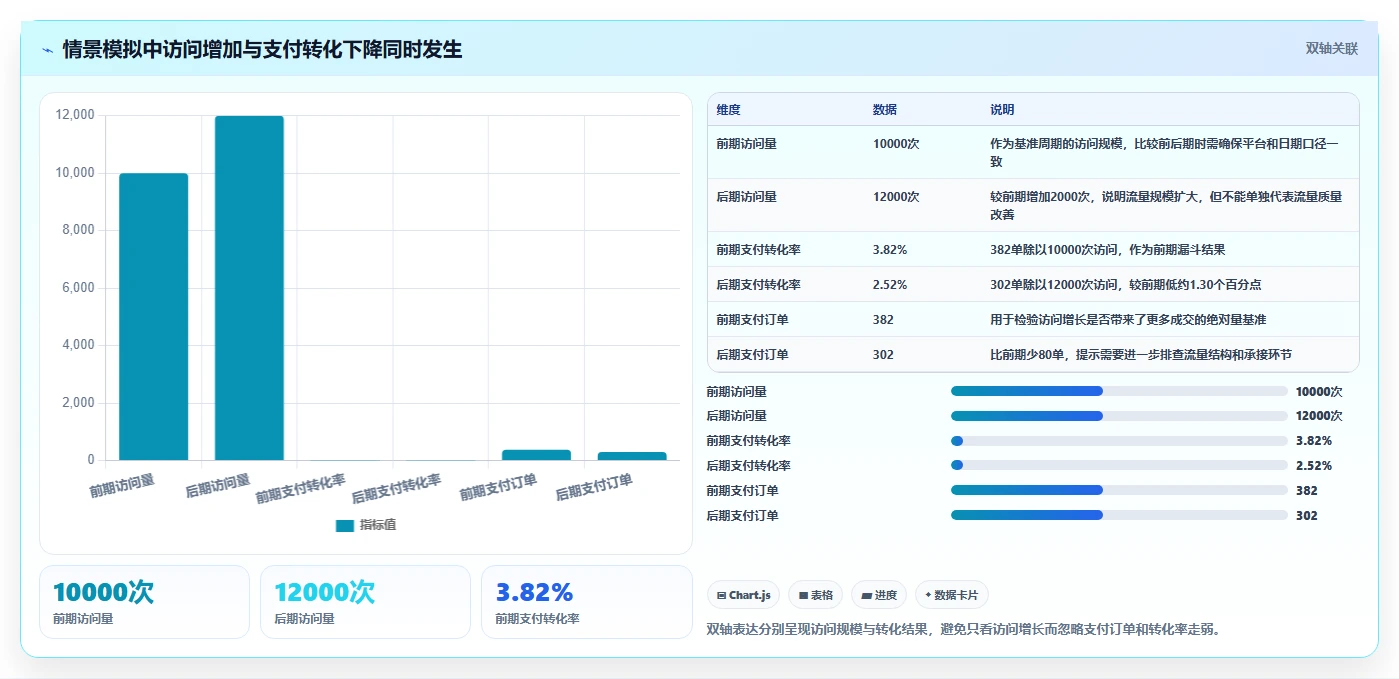Click the 前期支付订单 bar in chart

tap(536, 455)
